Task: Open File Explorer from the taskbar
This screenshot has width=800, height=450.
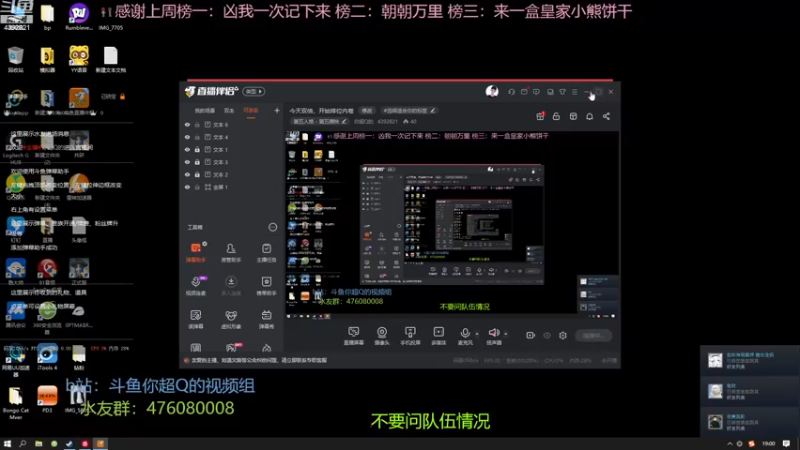Action: coord(38,443)
